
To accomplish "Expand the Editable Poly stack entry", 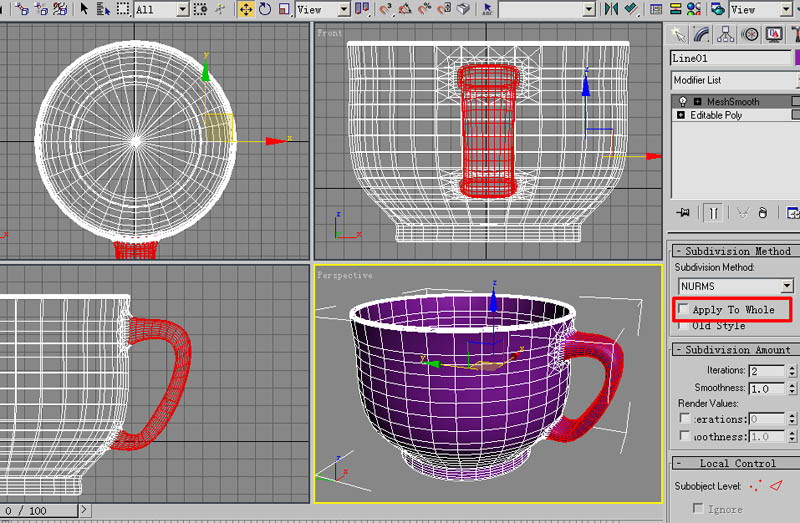I will 682,116.
